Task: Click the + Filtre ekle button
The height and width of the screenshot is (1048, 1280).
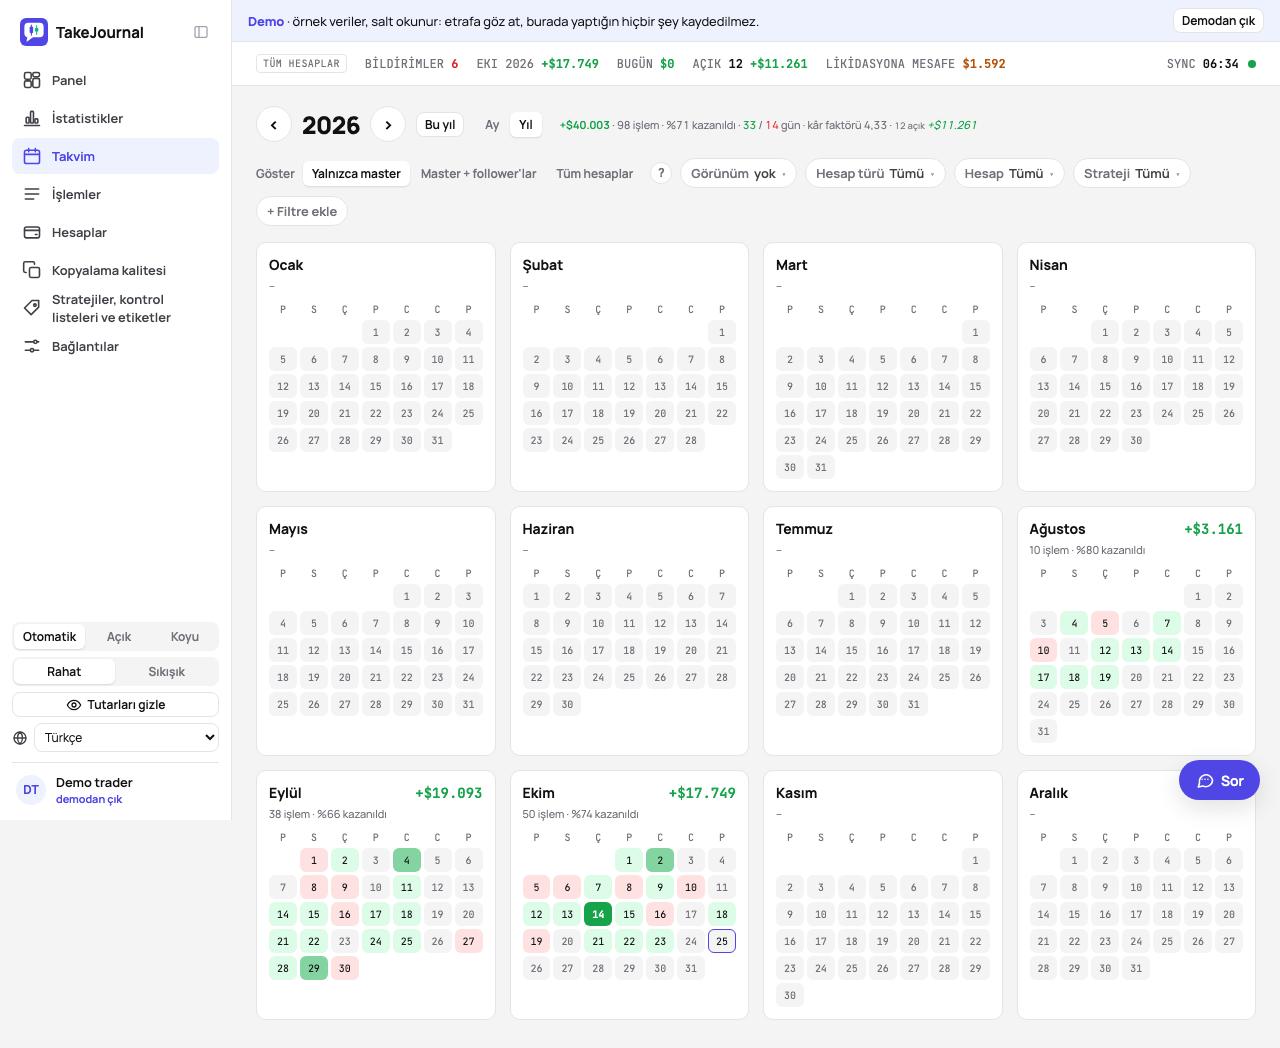Action: click(302, 211)
